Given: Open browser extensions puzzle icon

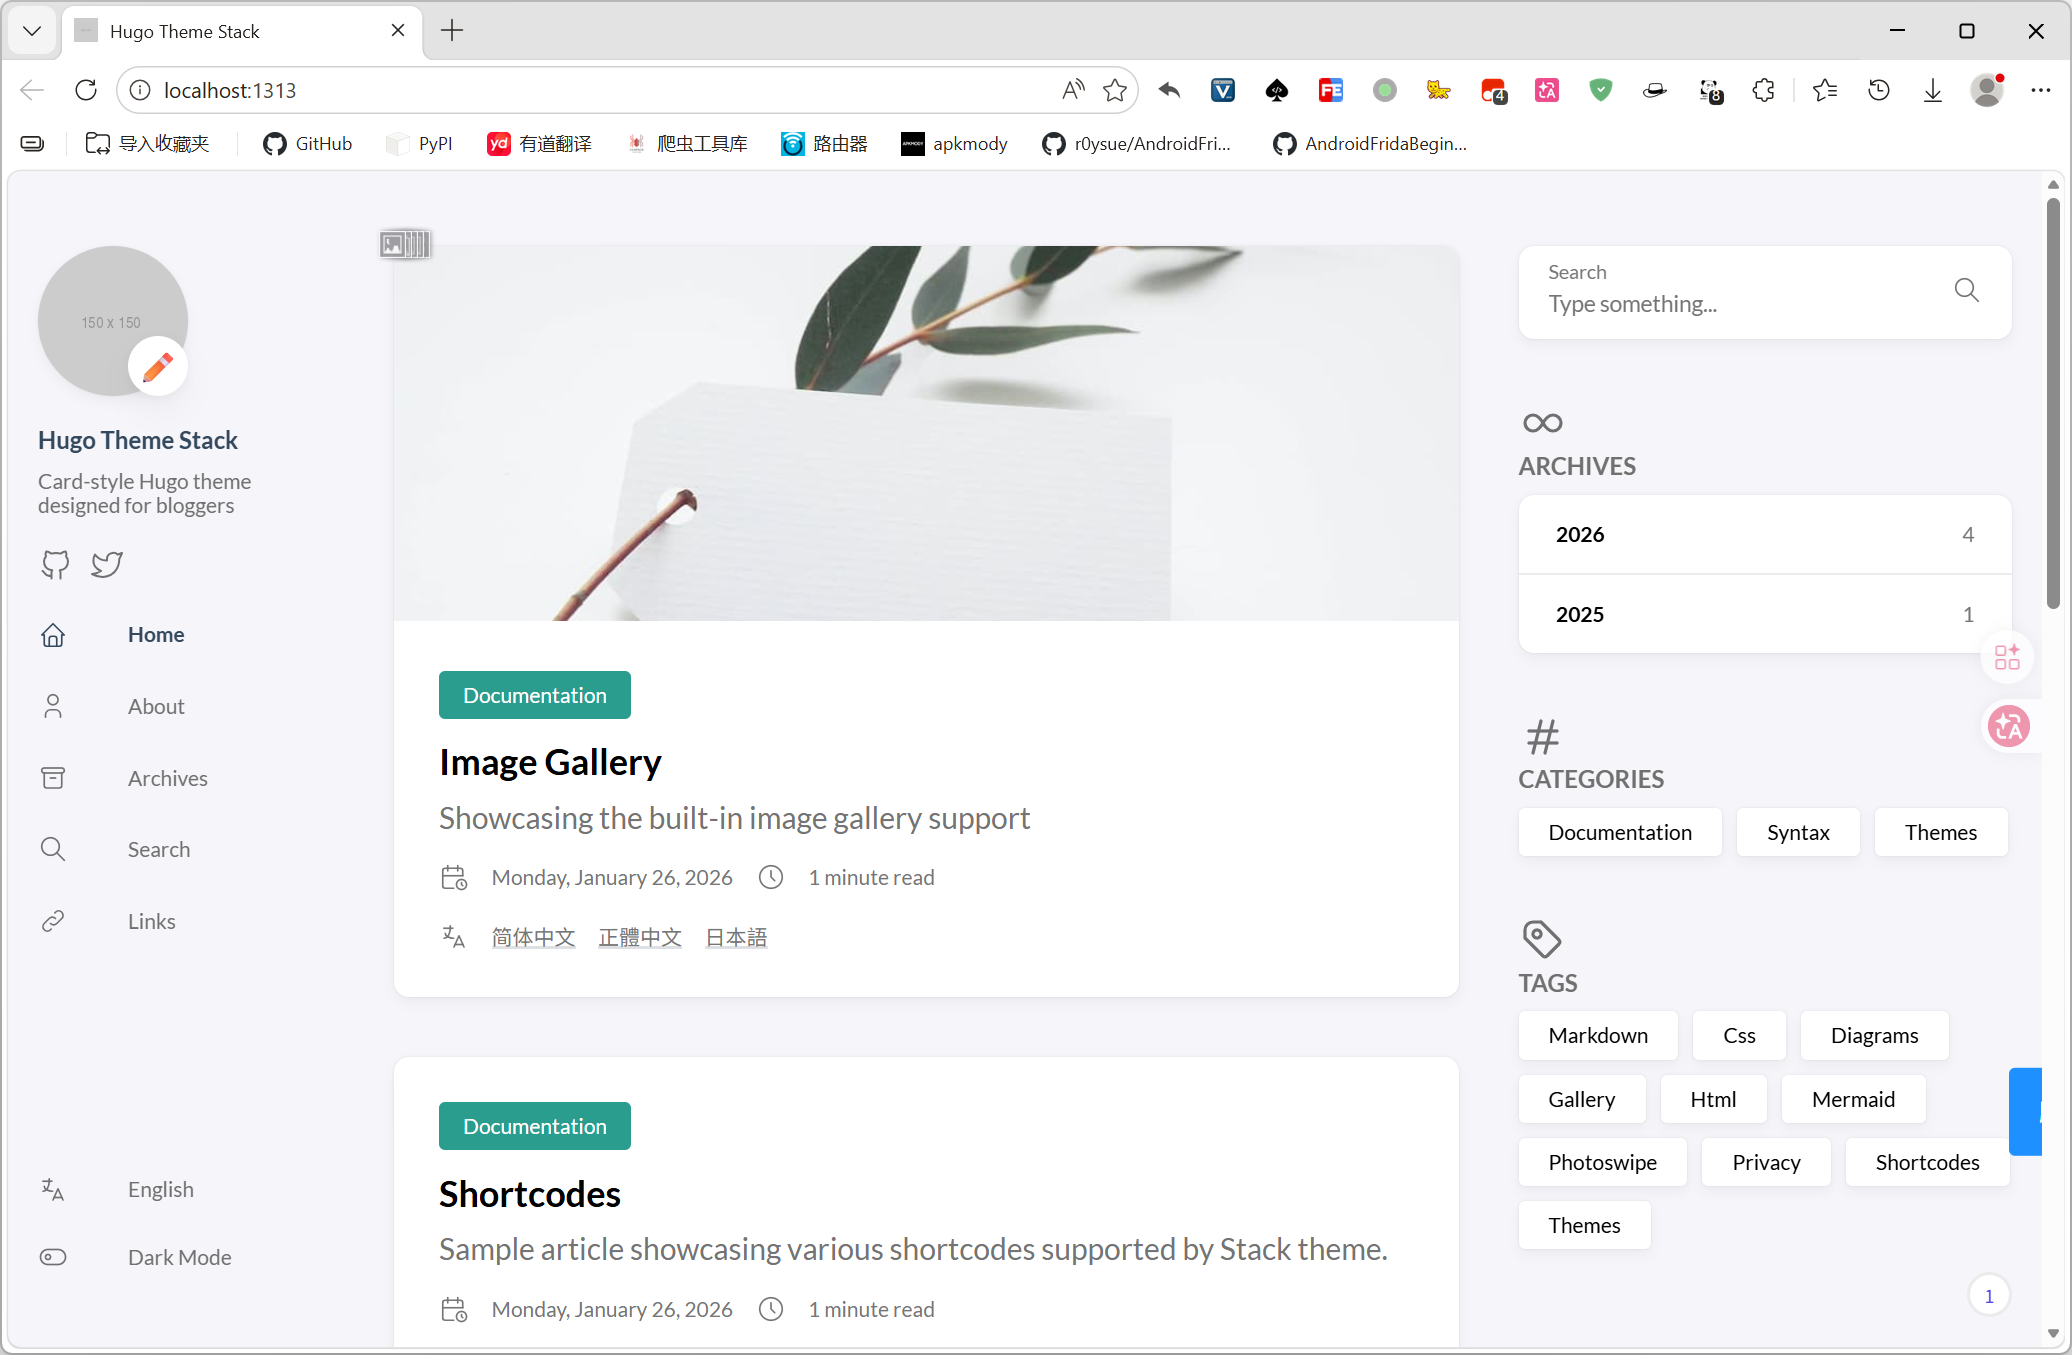Looking at the screenshot, I should 1763,90.
